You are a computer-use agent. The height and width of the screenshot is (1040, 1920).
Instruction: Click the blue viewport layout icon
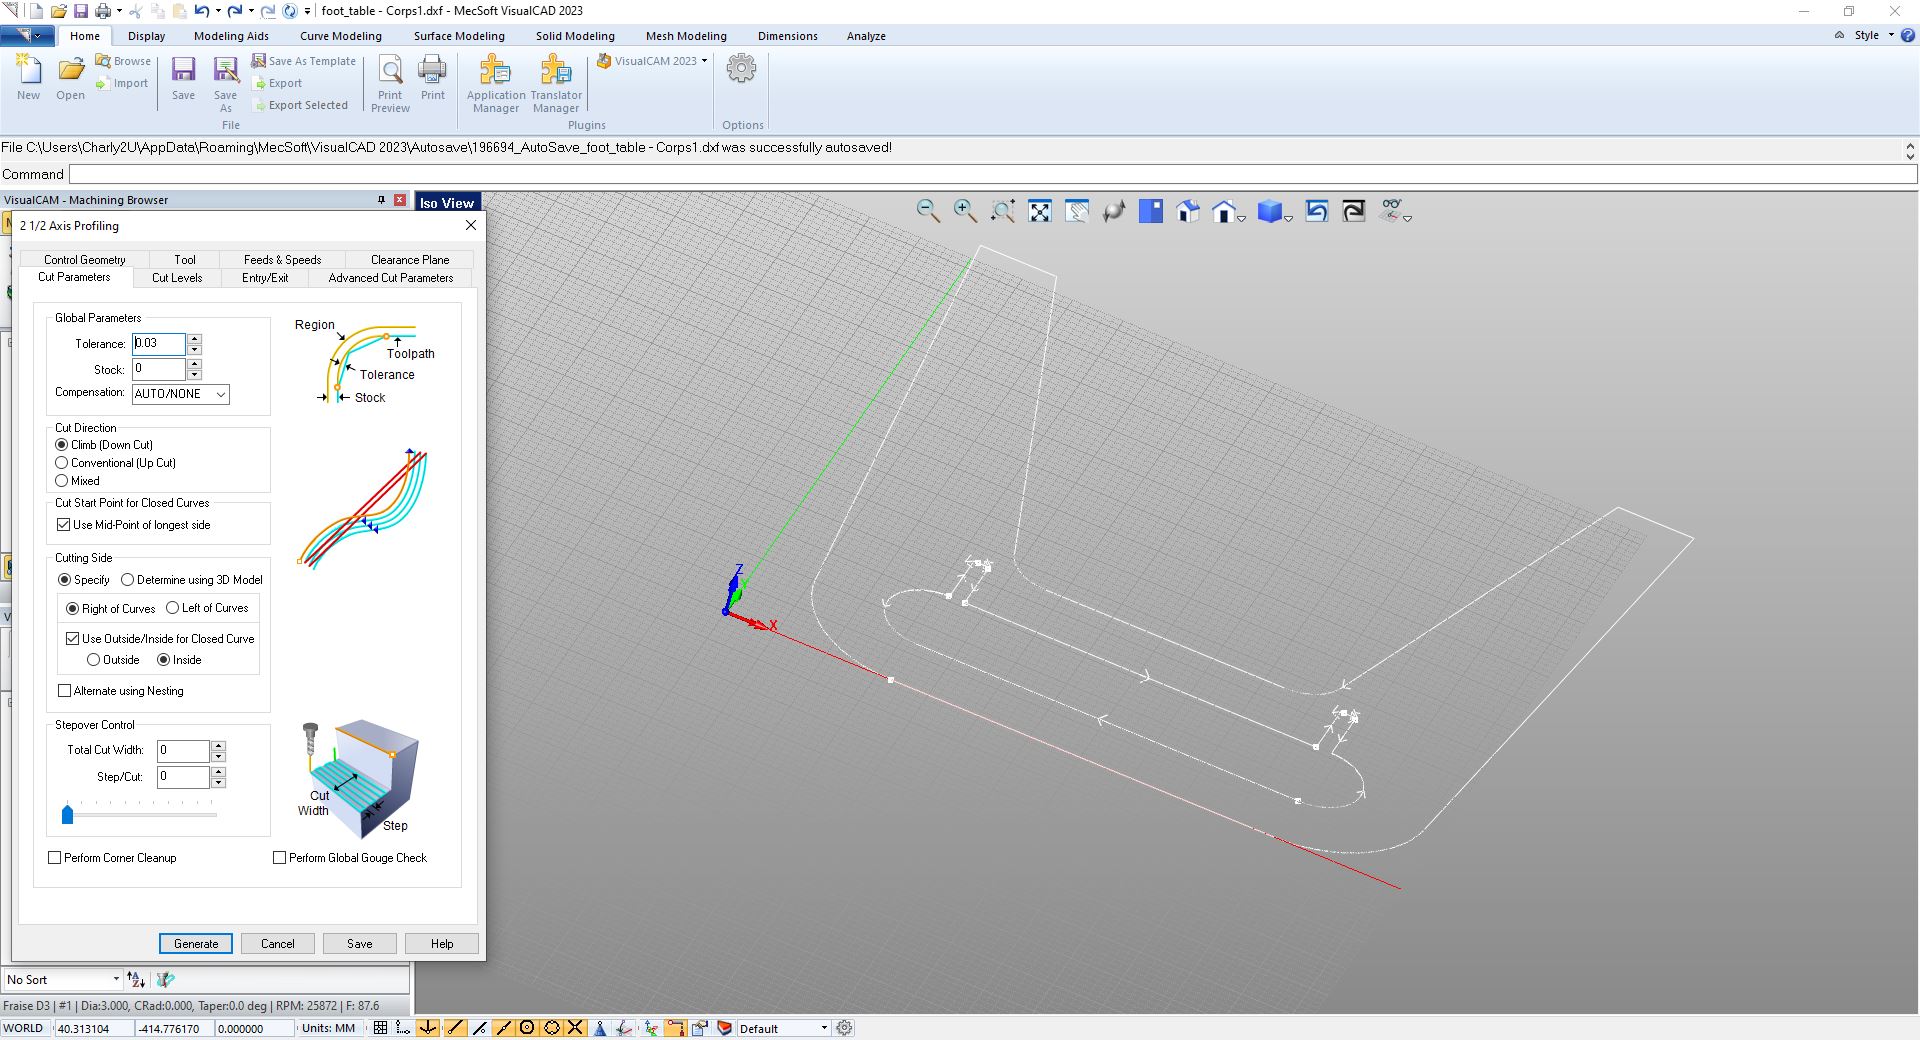pos(1151,211)
